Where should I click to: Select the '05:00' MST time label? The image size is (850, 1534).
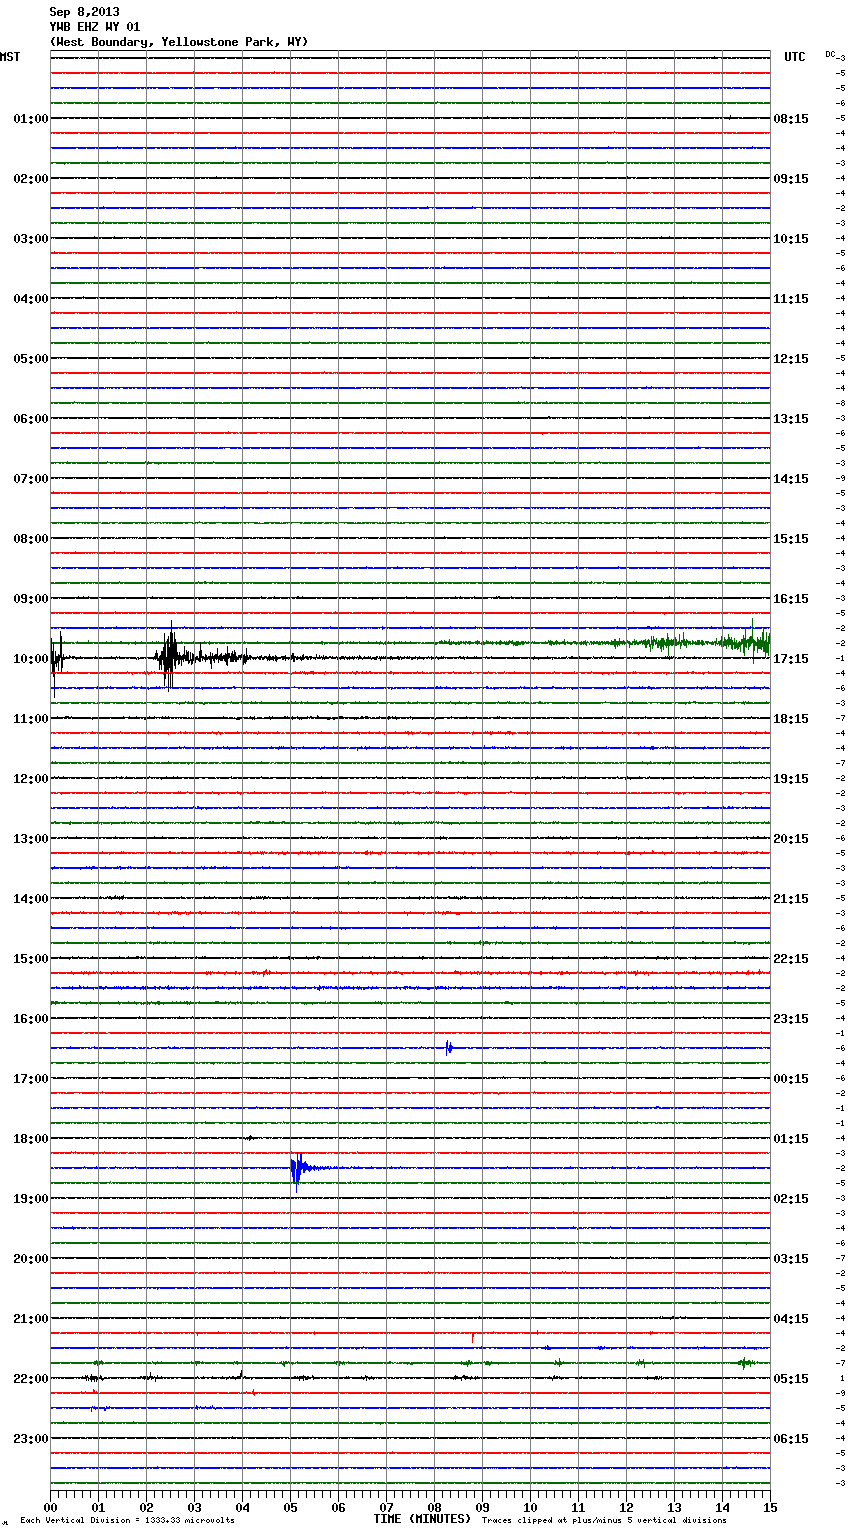click(30, 359)
